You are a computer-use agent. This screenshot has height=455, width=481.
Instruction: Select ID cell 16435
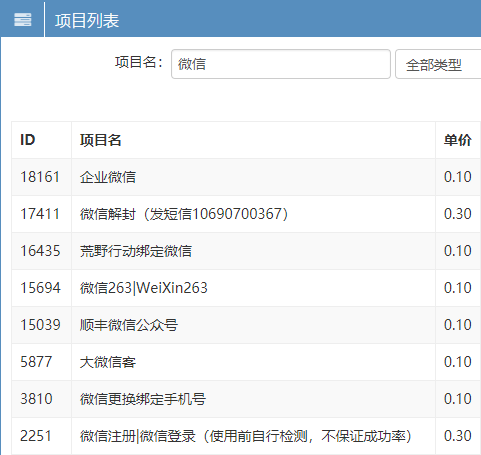click(x=40, y=251)
